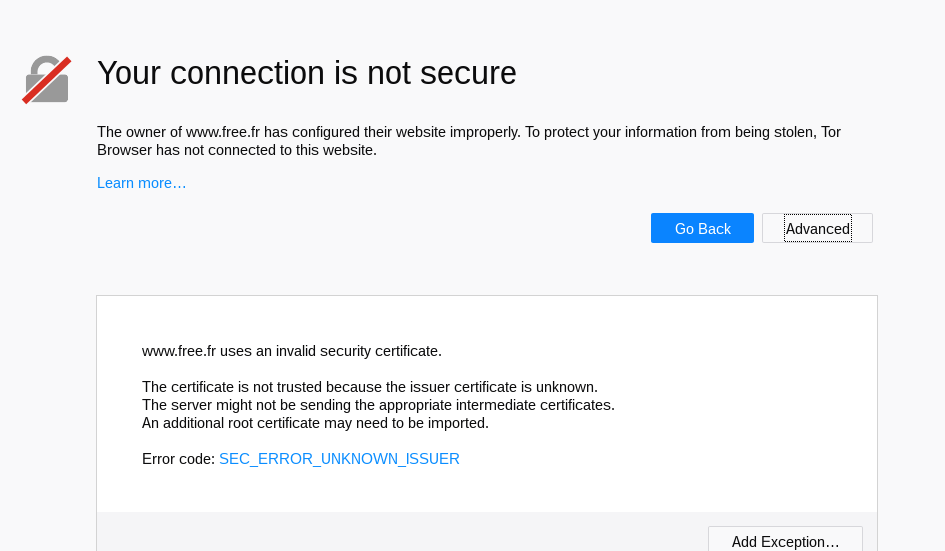Click www.free.fr hostname in the top paragraph
The height and width of the screenshot is (551, 945).
coord(223,132)
